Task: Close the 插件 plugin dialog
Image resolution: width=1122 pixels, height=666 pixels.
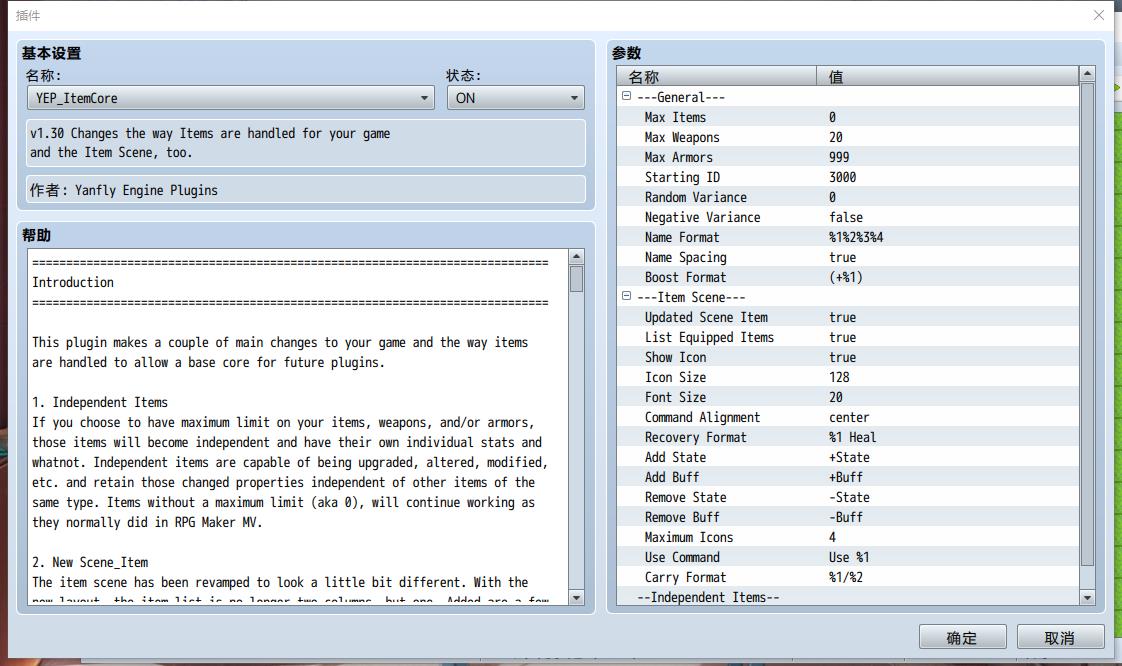Action: click(1099, 15)
